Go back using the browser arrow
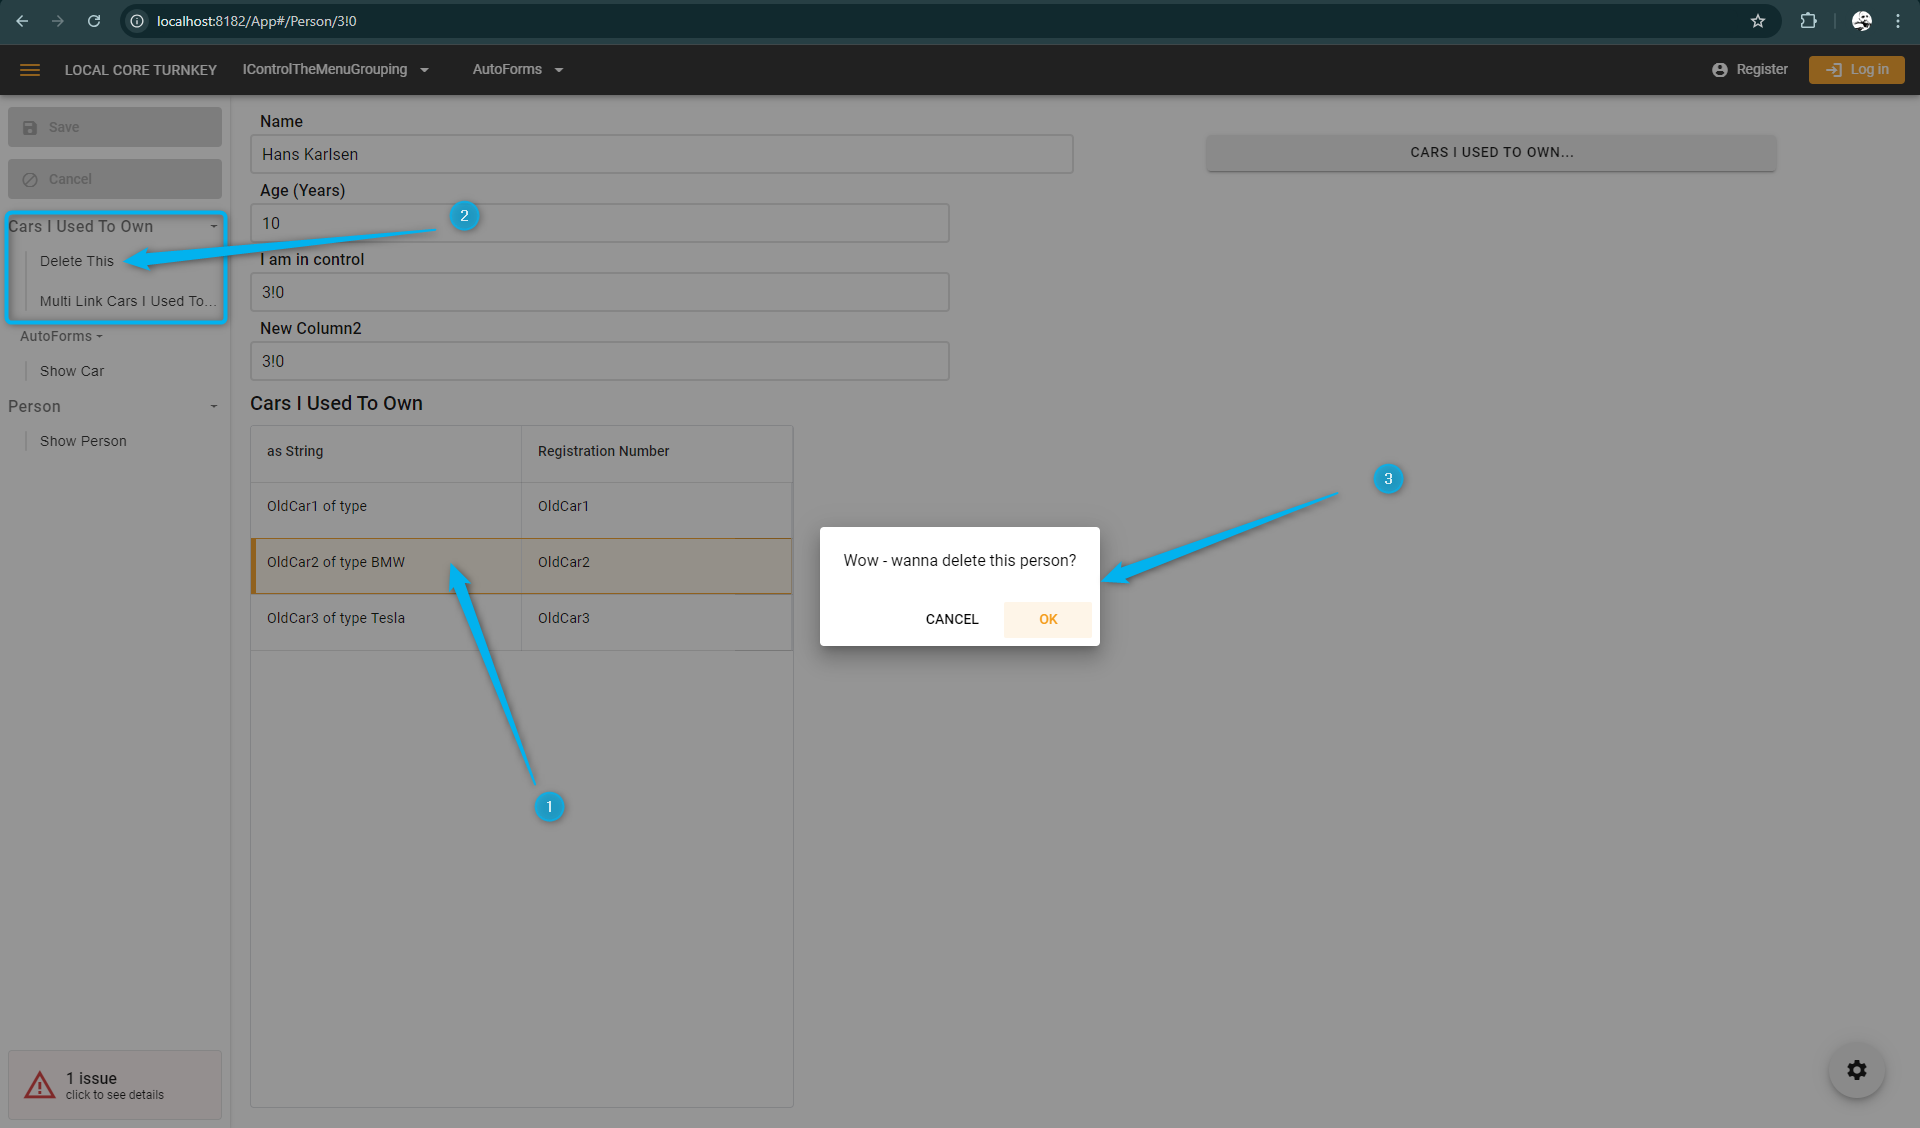 (22, 21)
